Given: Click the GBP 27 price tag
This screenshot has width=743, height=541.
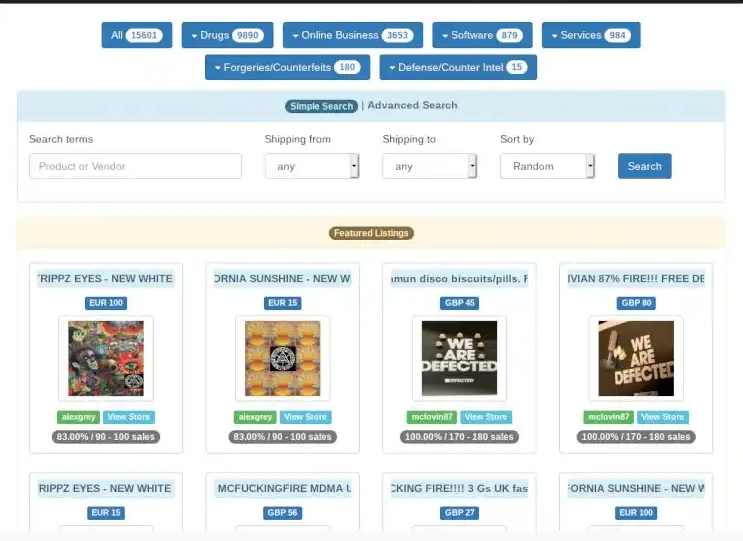Looking at the screenshot, I should (459, 513).
